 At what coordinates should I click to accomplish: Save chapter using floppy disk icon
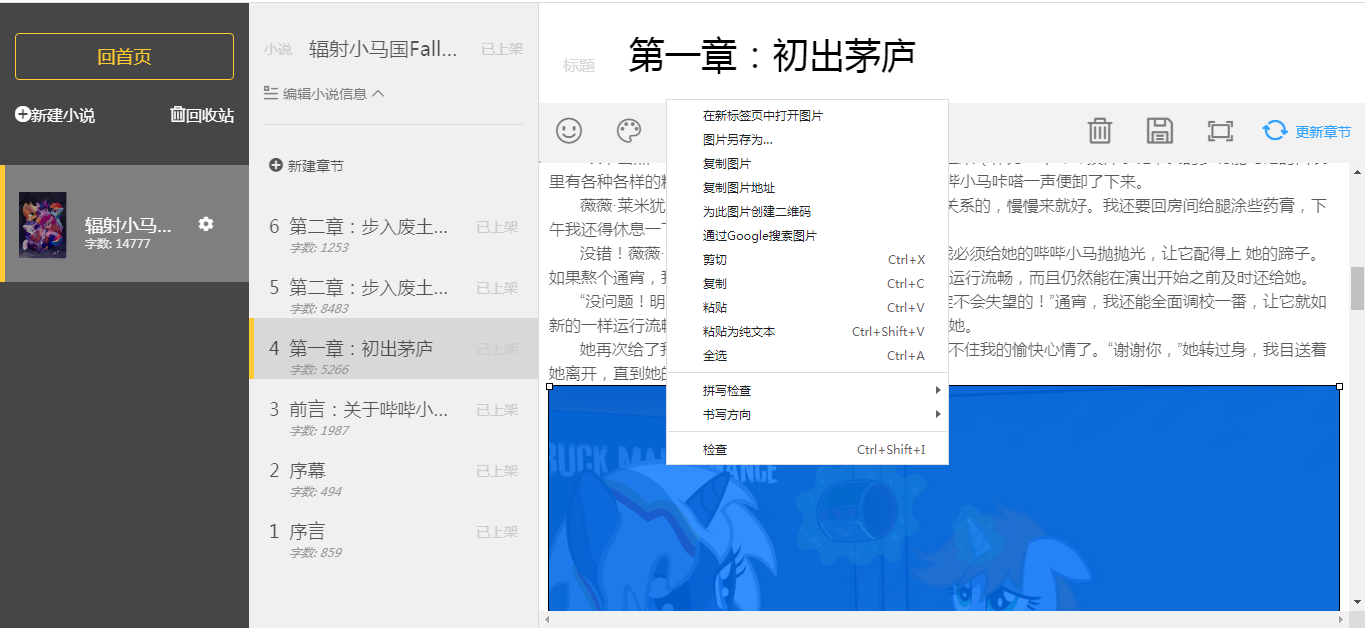click(x=1159, y=130)
